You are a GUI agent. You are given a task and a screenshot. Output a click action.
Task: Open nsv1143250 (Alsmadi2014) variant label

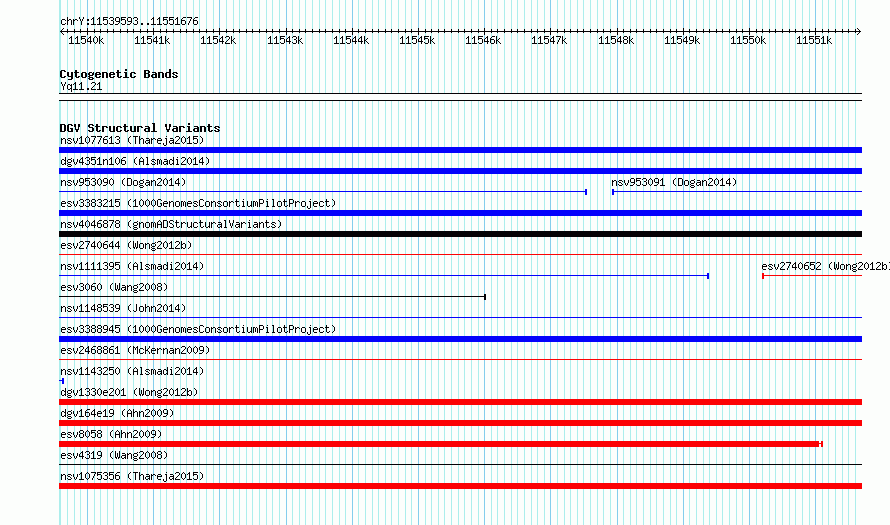(132, 371)
